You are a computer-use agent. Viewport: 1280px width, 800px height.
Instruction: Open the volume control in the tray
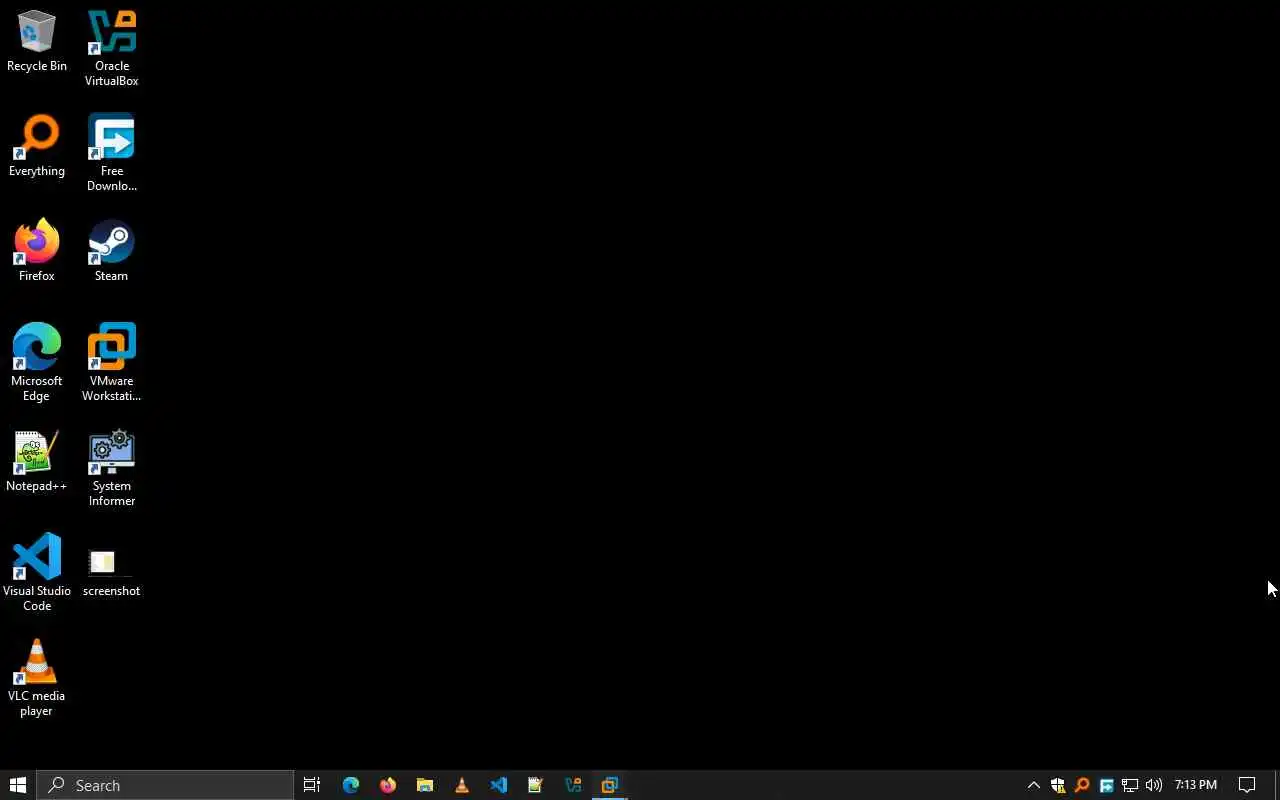click(1154, 785)
